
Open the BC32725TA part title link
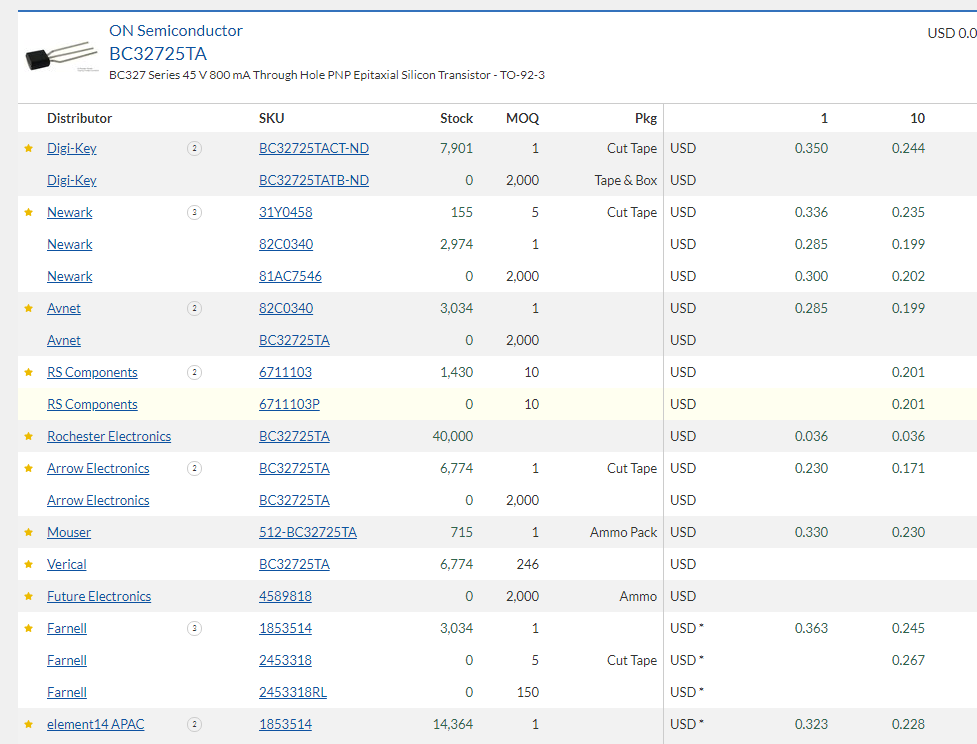(158, 54)
